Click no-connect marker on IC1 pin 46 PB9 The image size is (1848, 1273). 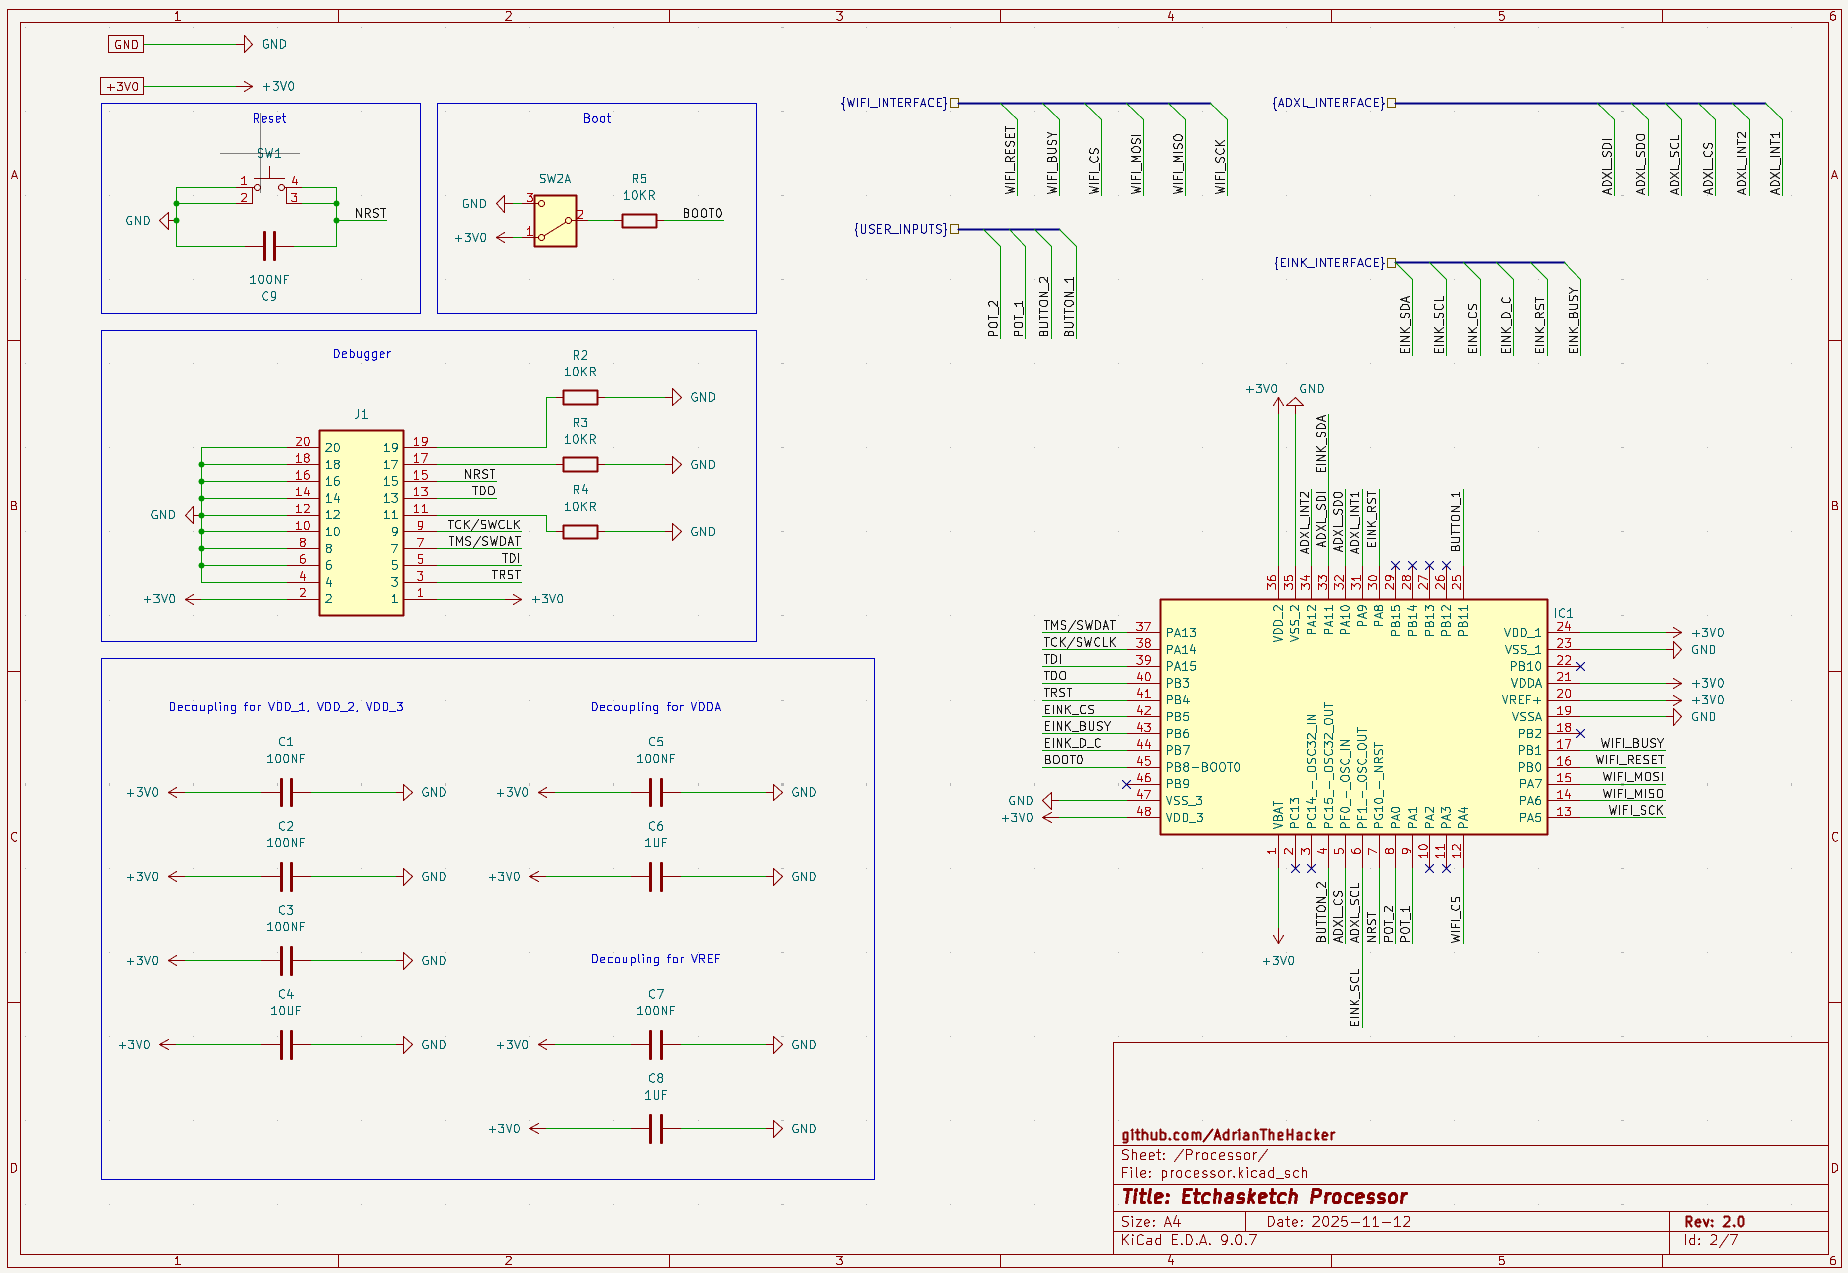1127,784
